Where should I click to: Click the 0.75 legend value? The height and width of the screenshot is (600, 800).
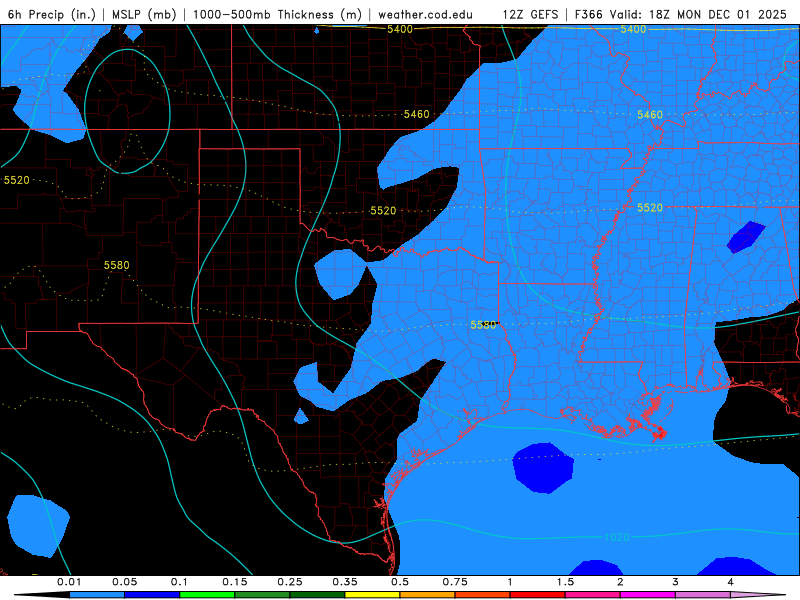[x=455, y=582]
